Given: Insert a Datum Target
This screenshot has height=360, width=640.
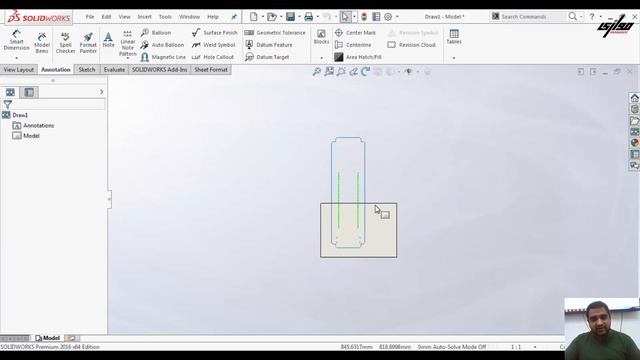Looking at the screenshot, I should pyautogui.click(x=267, y=57).
